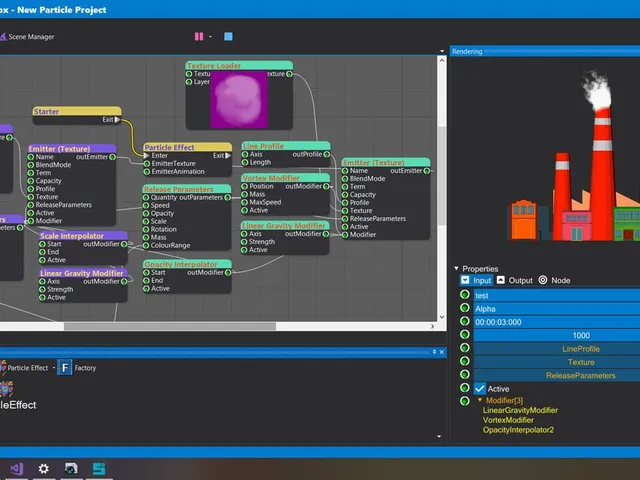This screenshot has height=480, width=640.
Task: Click the vertical scrollbar down arrow of the graph
Action: point(442,317)
